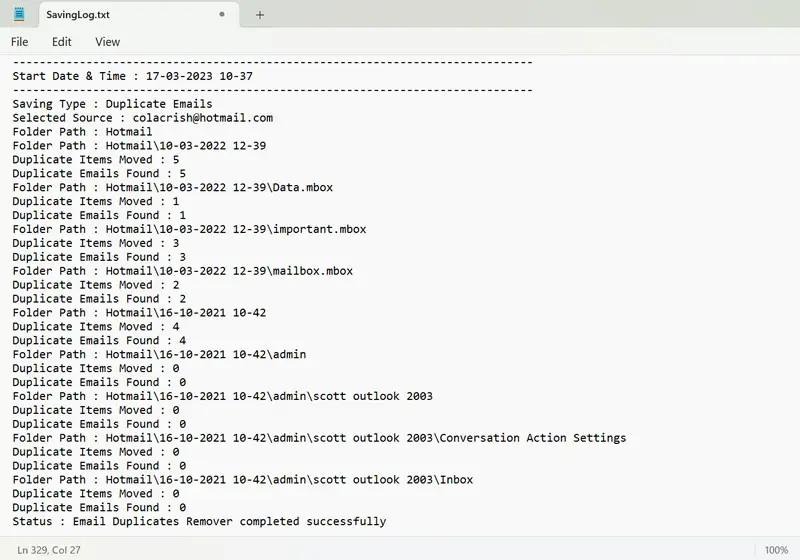800x560 pixels.
Task: Click the important.mbox folder path line
Action: pos(189,229)
